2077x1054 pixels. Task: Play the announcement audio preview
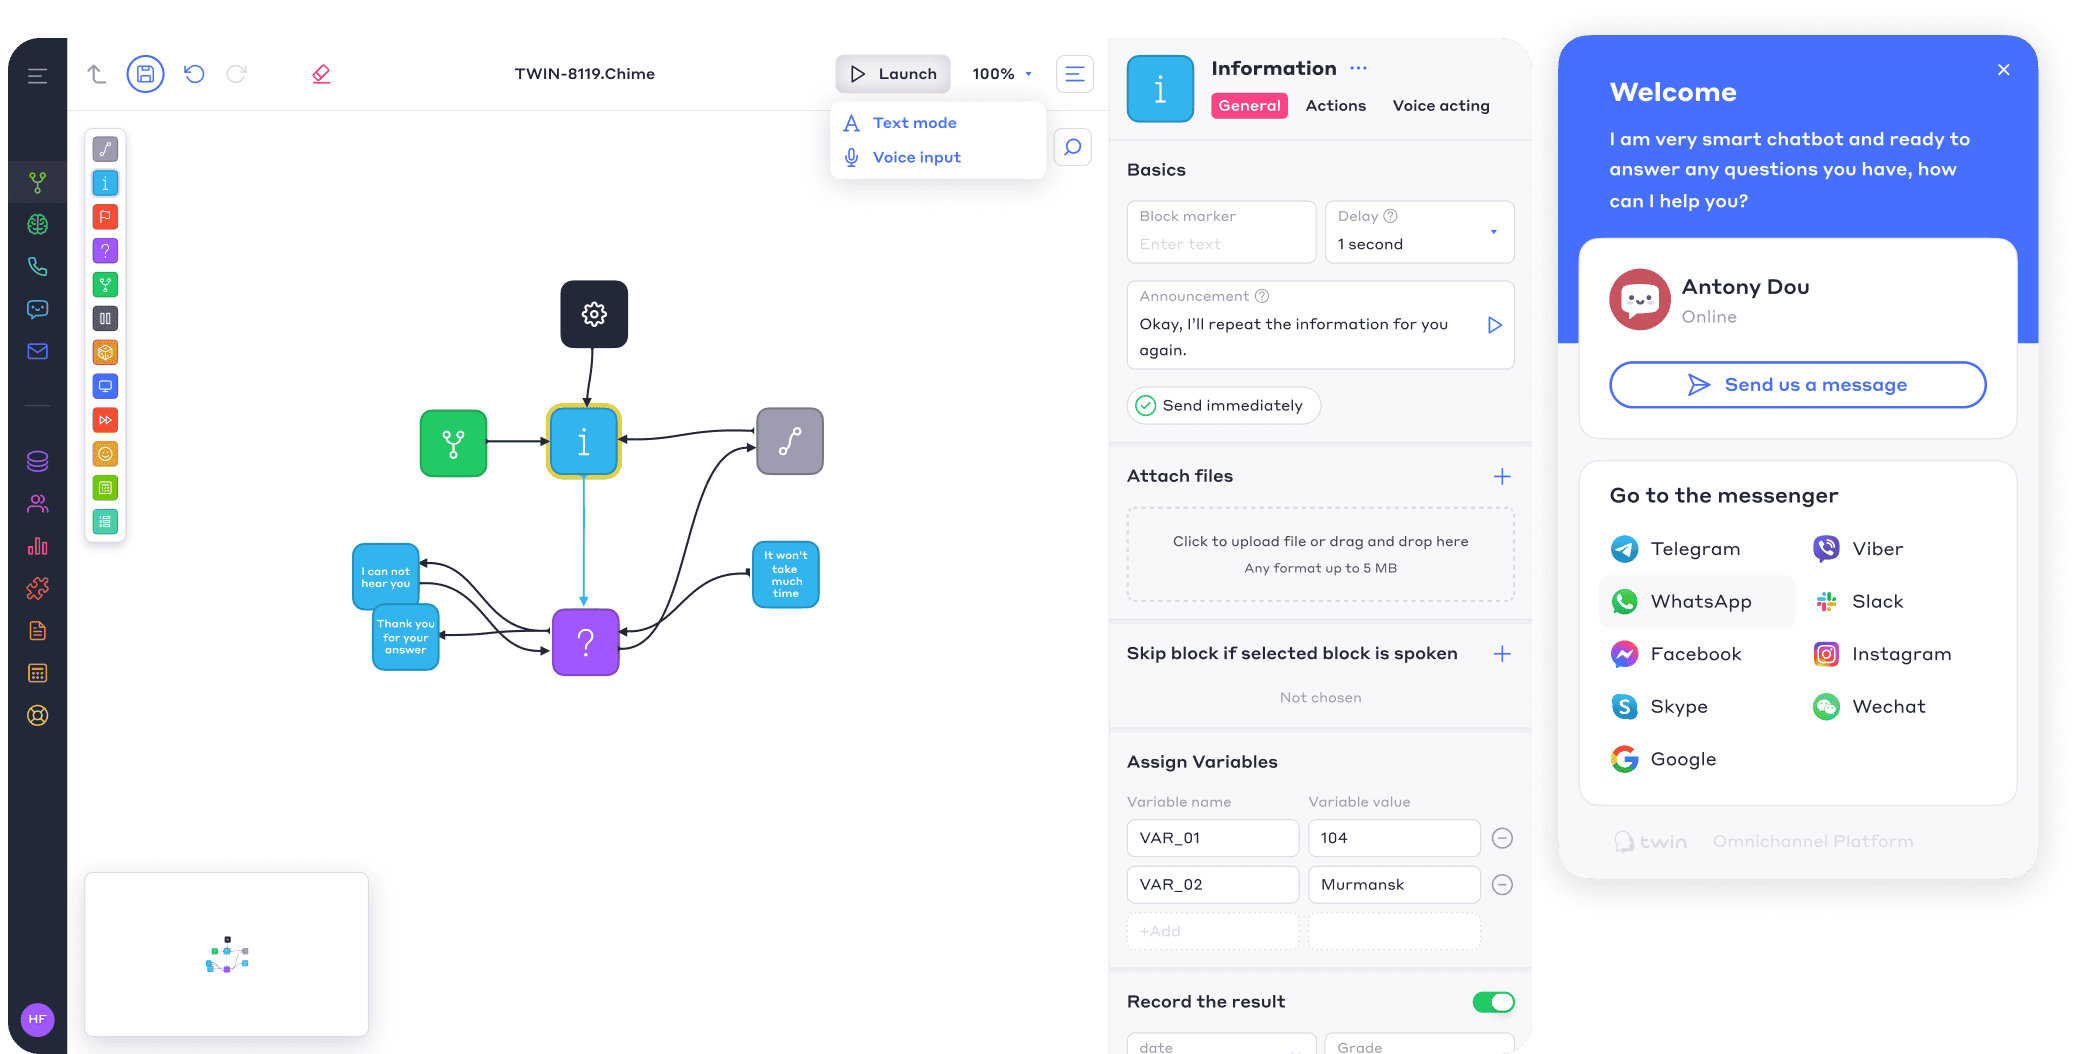pos(1494,325)
